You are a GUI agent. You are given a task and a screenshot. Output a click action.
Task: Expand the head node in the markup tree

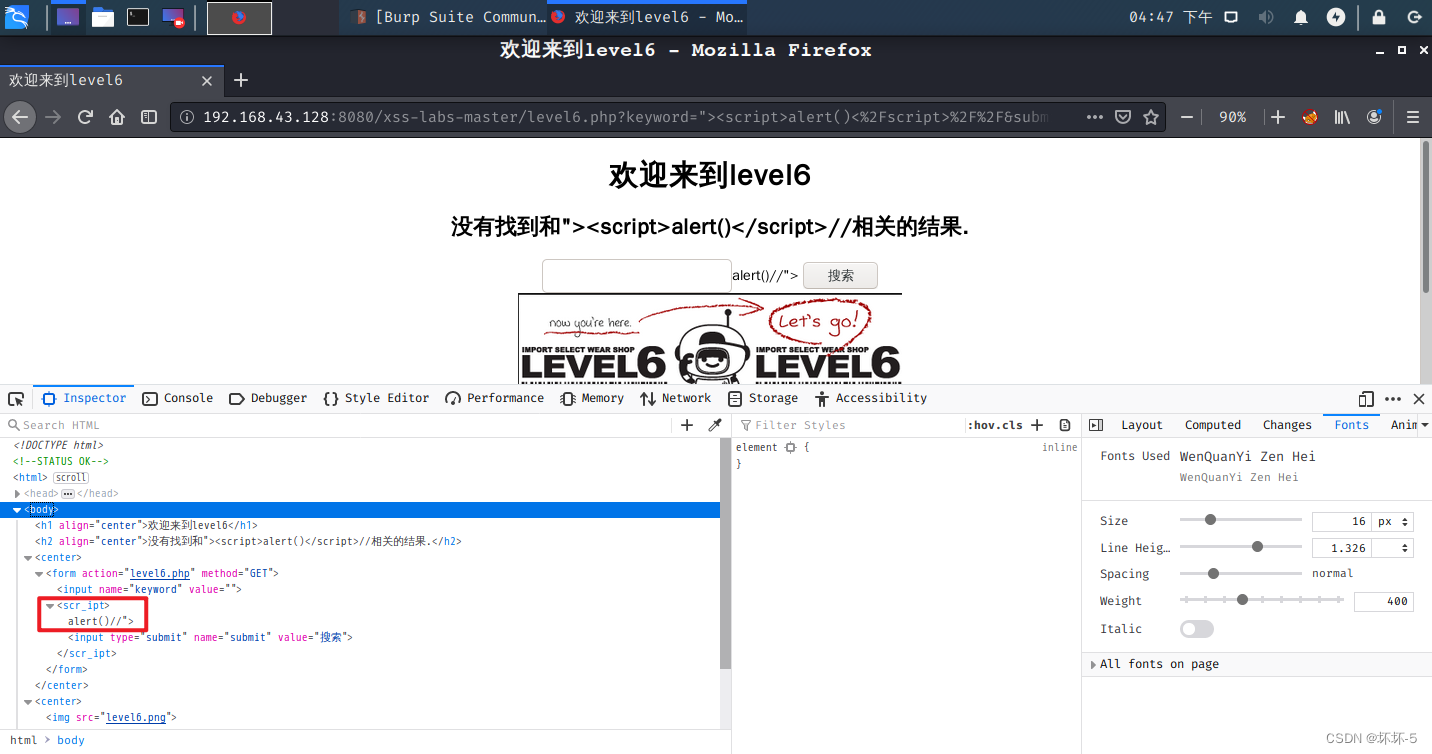[x=18, y=494]
